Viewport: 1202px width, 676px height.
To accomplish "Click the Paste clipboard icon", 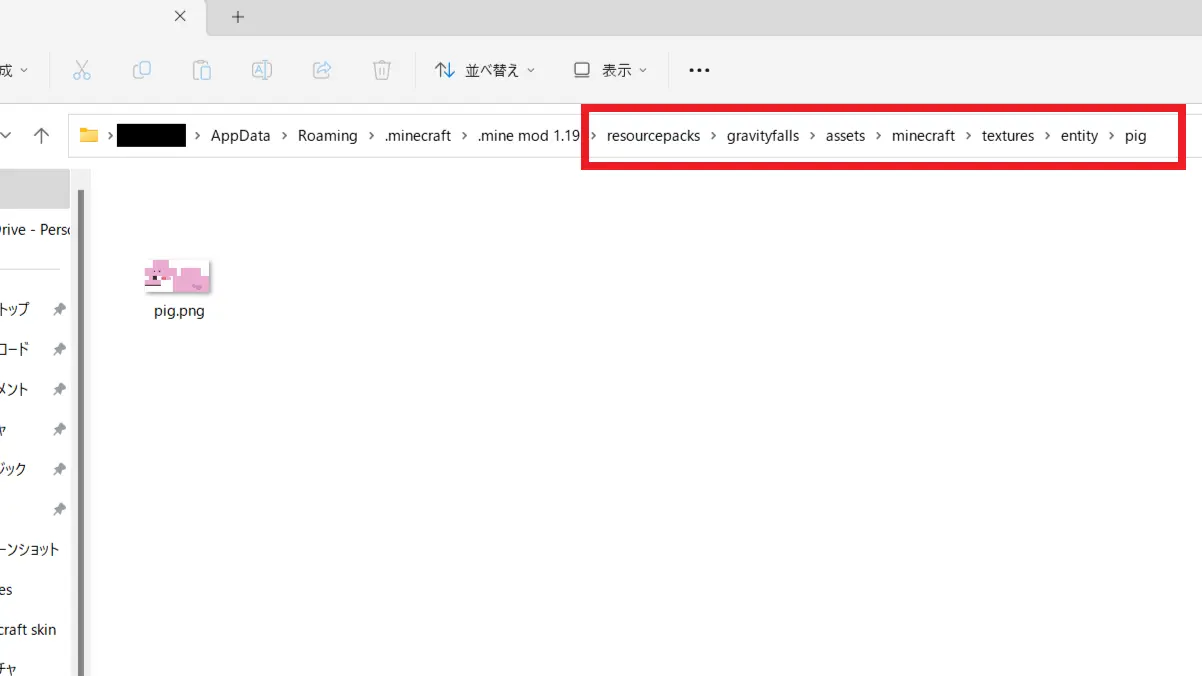I will [x=202, y=70].
